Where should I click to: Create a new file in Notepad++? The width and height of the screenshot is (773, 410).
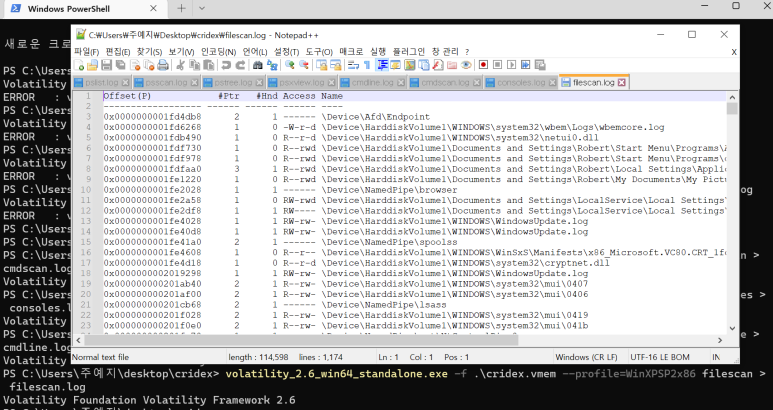pos(79,65)
